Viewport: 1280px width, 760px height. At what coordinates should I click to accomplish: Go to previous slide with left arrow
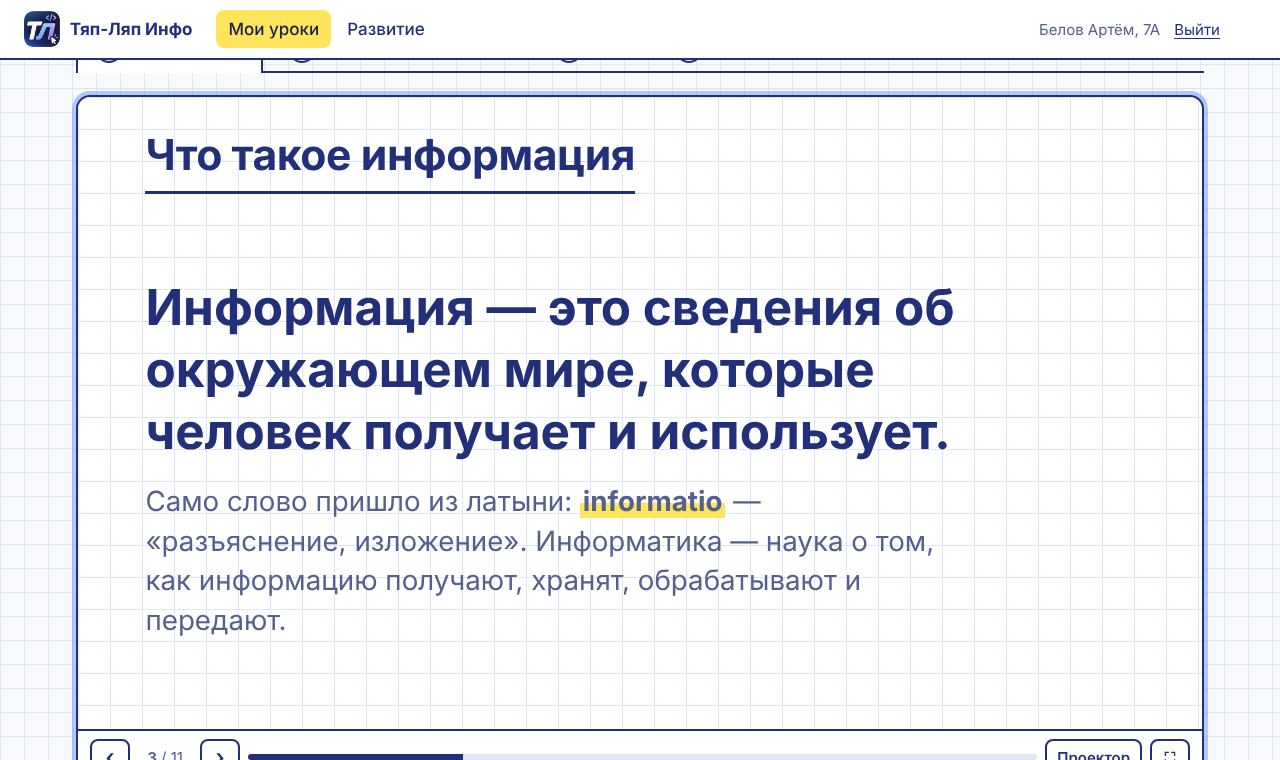click(x=110, y=750)
